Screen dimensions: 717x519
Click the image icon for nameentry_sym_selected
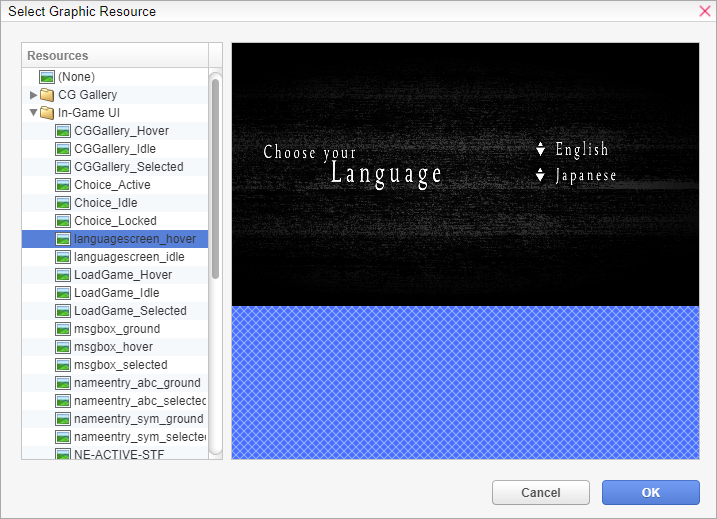[x=63, y=437]
